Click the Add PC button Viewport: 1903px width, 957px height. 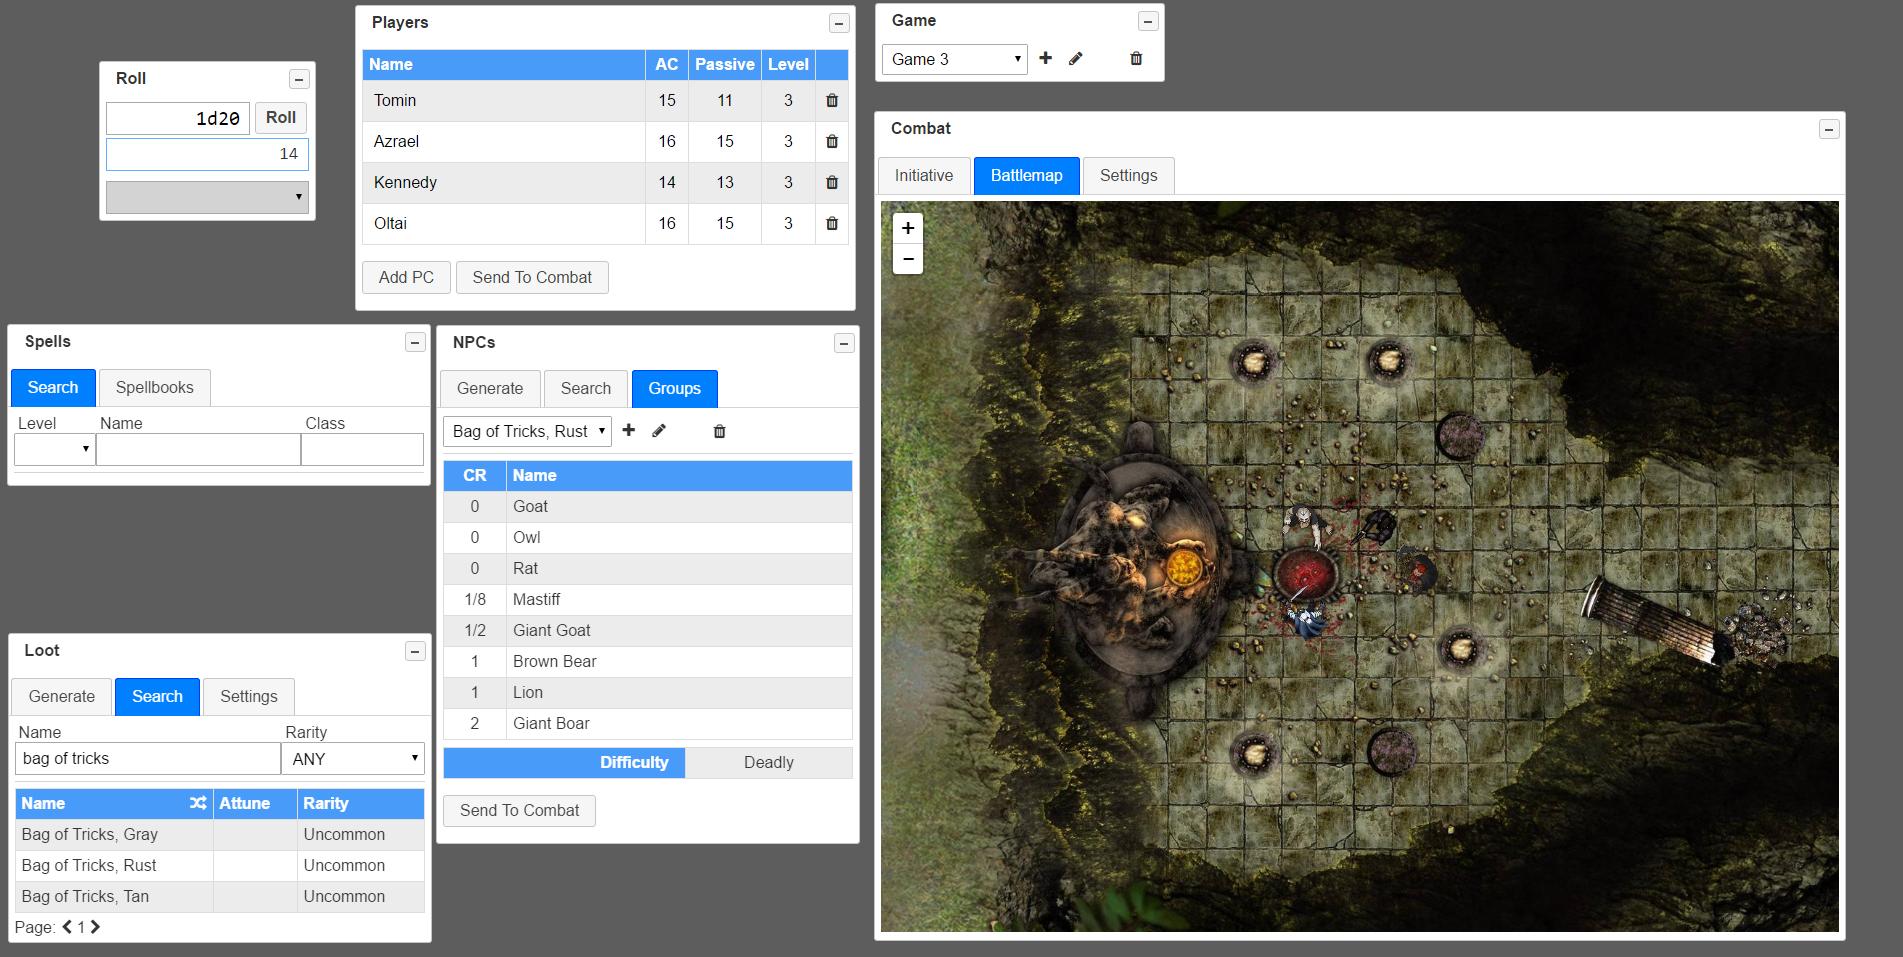[x=406, y=278]
